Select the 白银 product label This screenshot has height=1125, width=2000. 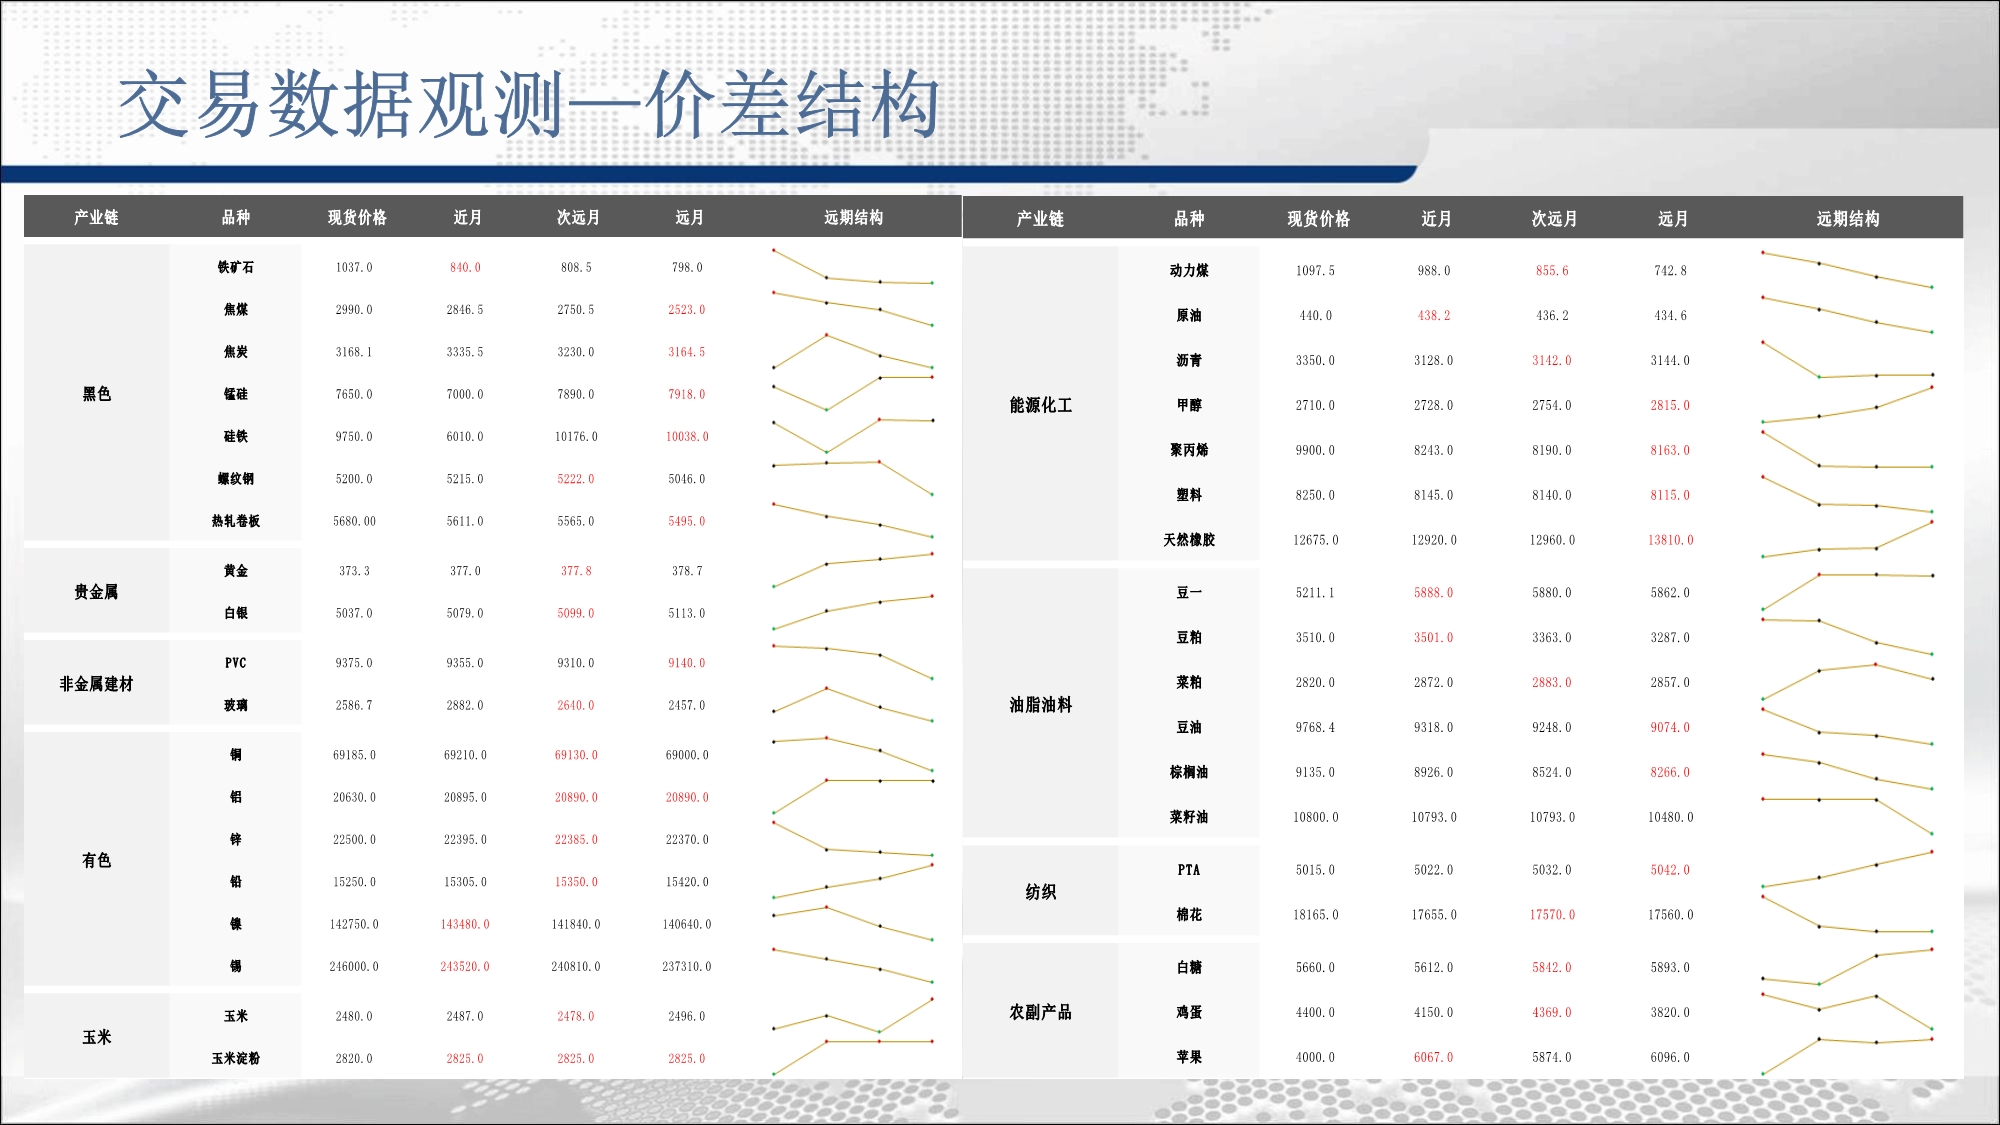(236, 612)
